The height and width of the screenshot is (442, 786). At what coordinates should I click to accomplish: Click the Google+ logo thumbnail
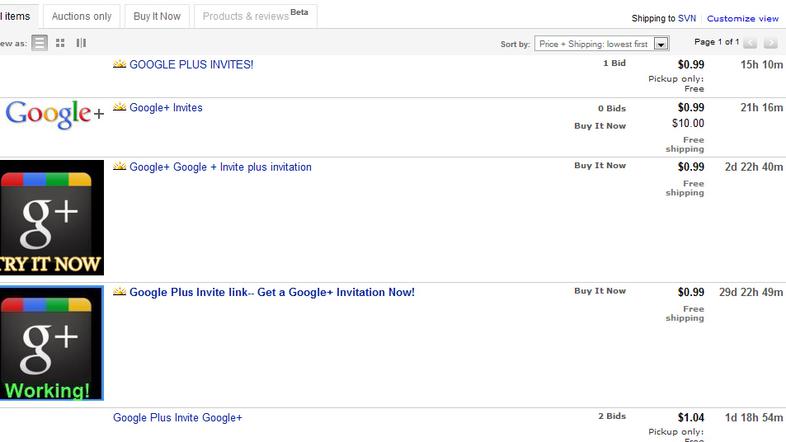(52, 115)
